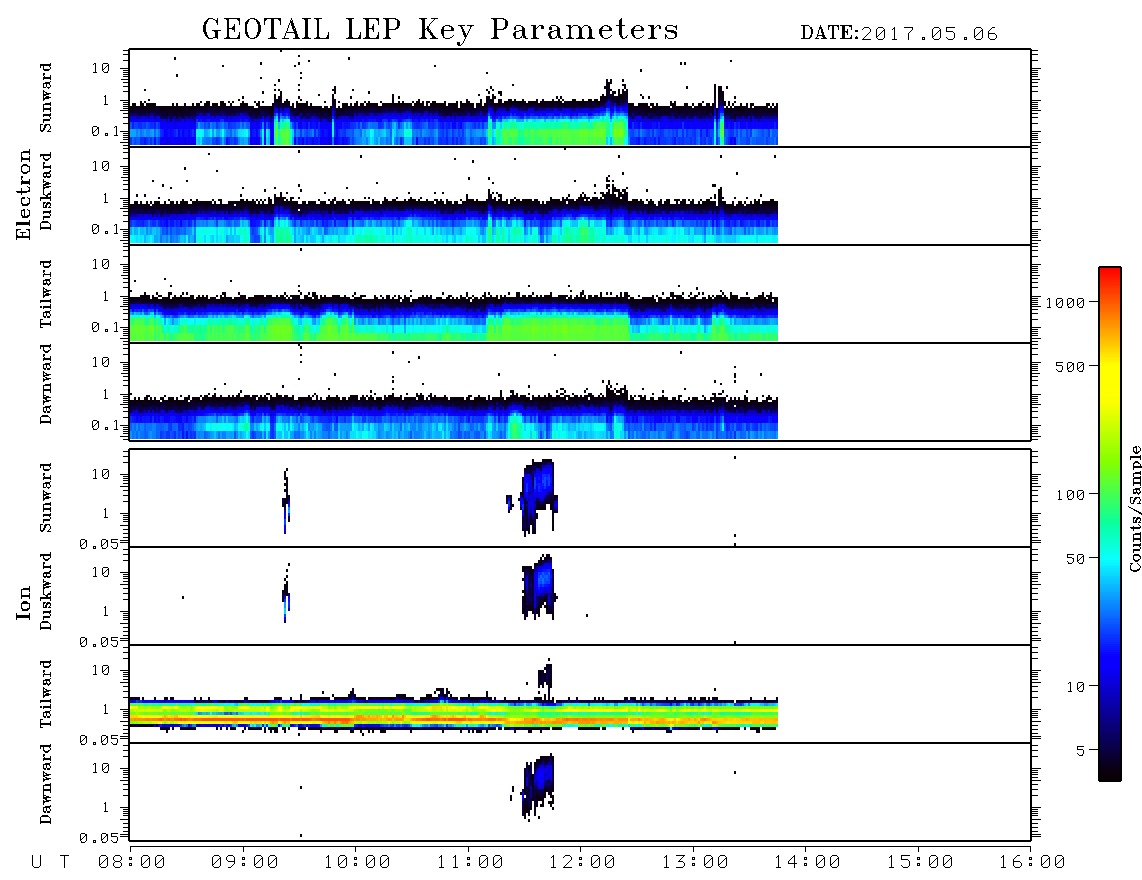Click the Electron 'Sunward' panel label
The height and width of the screenshot is (880, 1142).
(x=45, y=98)
